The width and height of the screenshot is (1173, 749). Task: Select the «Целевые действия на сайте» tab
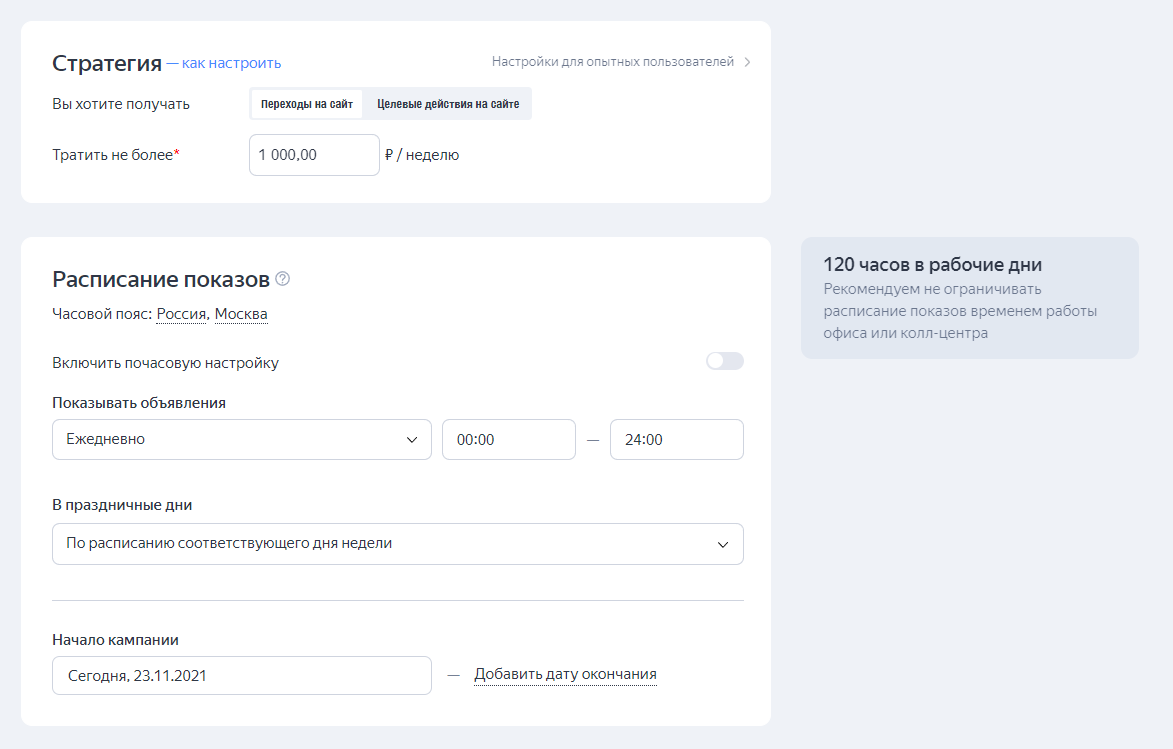pyautogui.click(x=448, y=104)
